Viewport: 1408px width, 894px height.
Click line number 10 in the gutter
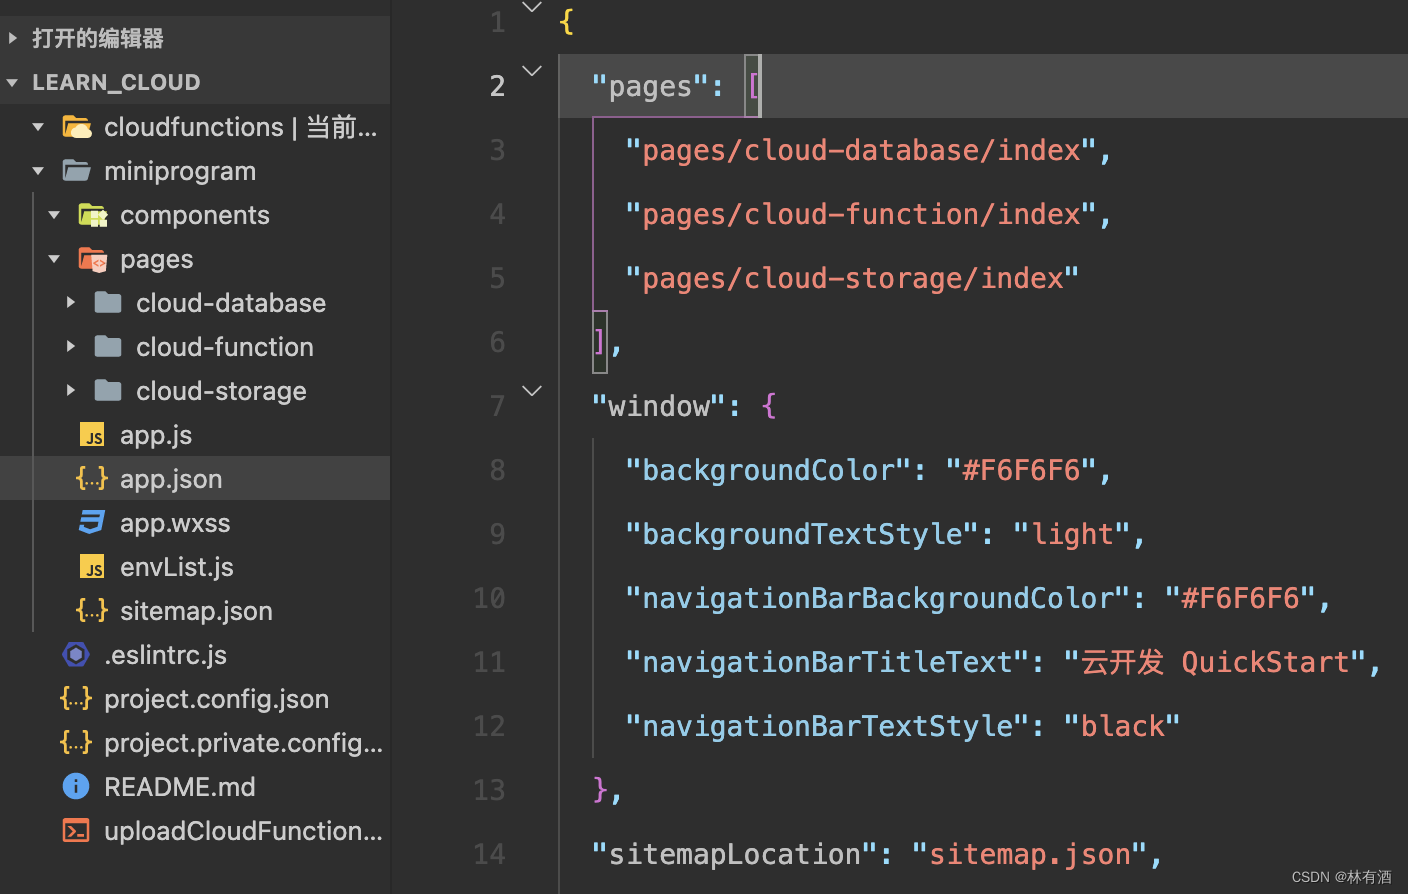click(489, 598)
